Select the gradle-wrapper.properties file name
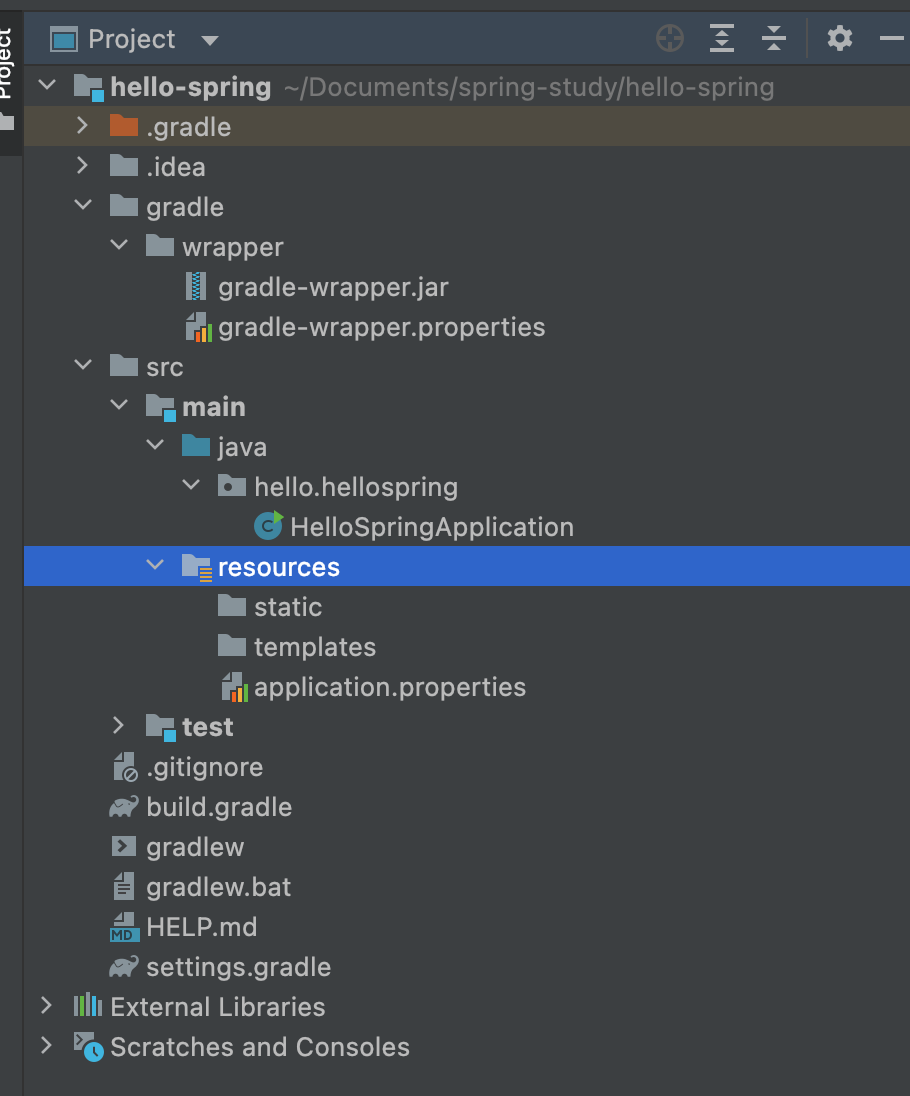 coord(382,327)
